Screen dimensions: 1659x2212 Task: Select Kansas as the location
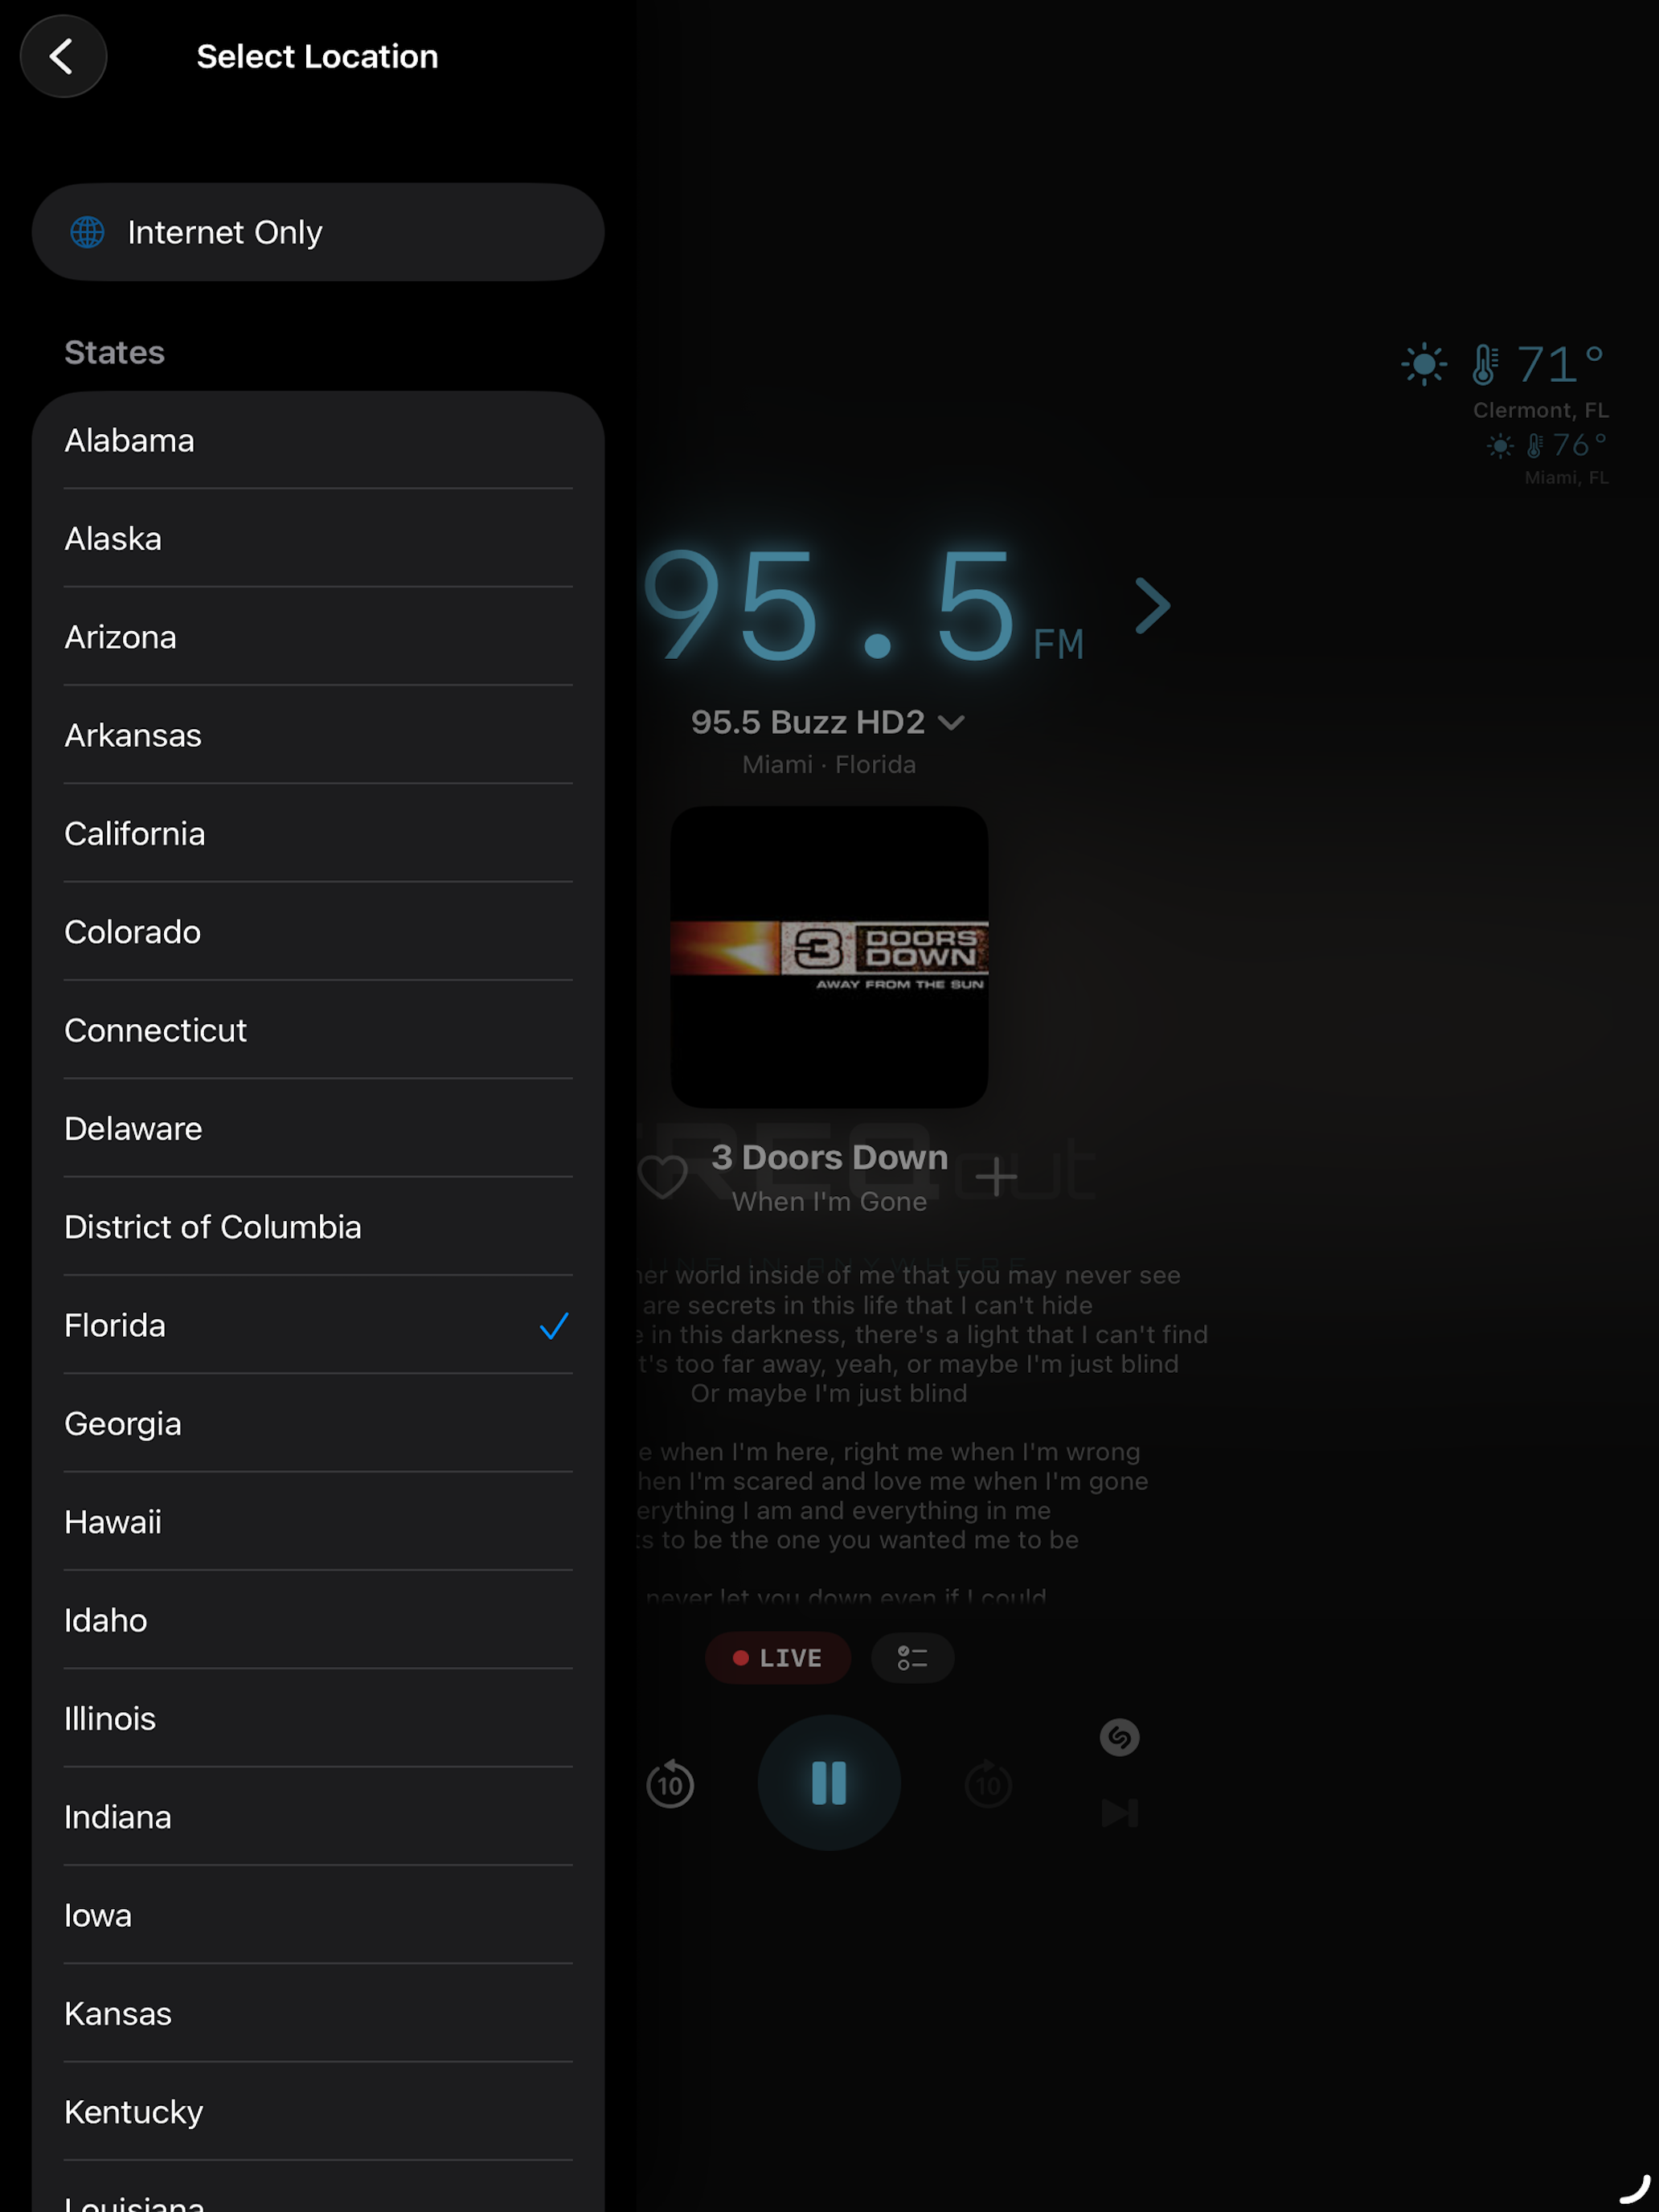tap(318, 2014)
